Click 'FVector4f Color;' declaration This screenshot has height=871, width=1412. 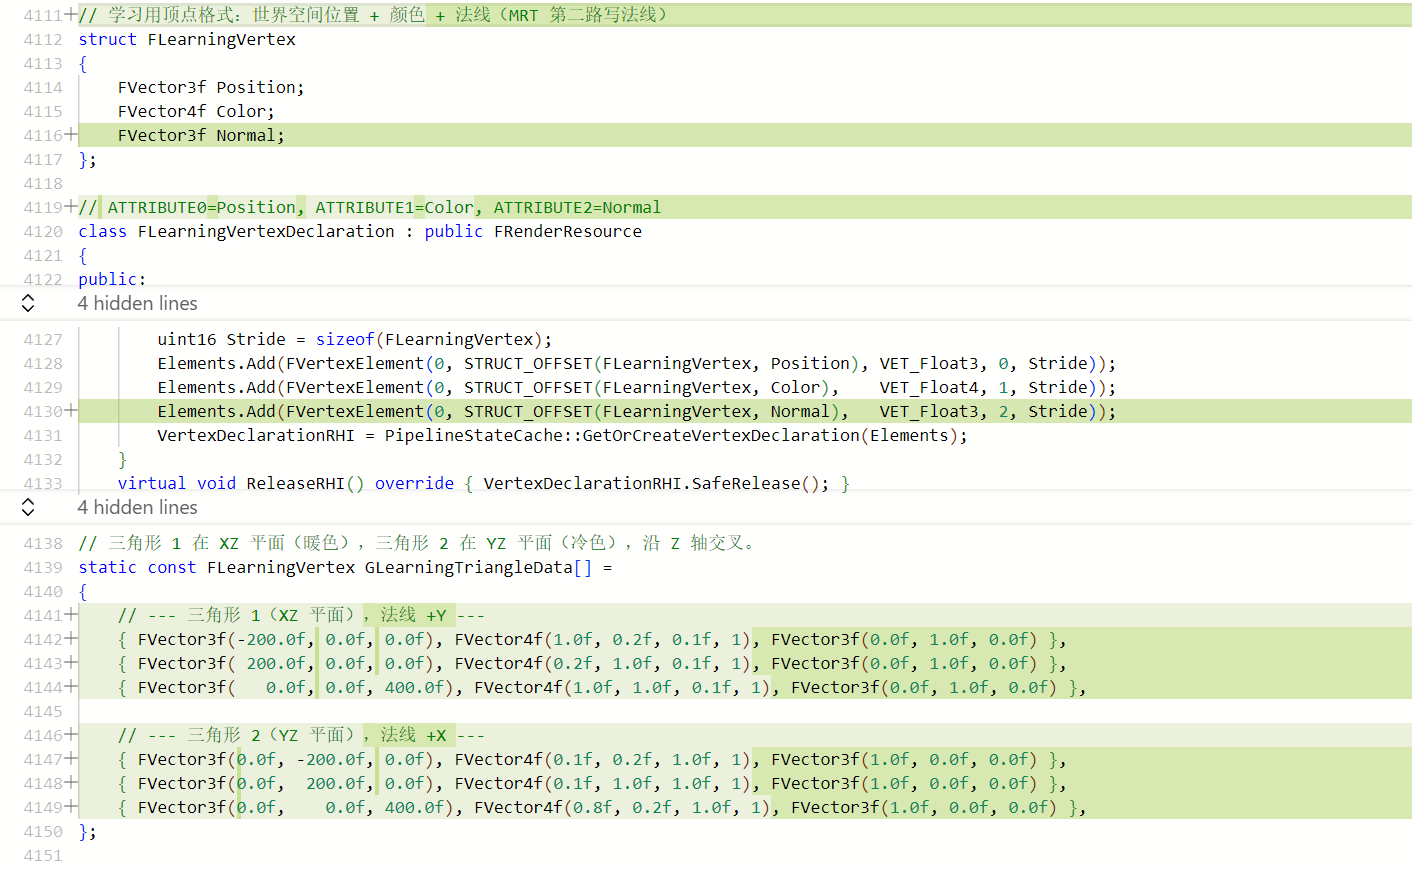click(196, 111)
